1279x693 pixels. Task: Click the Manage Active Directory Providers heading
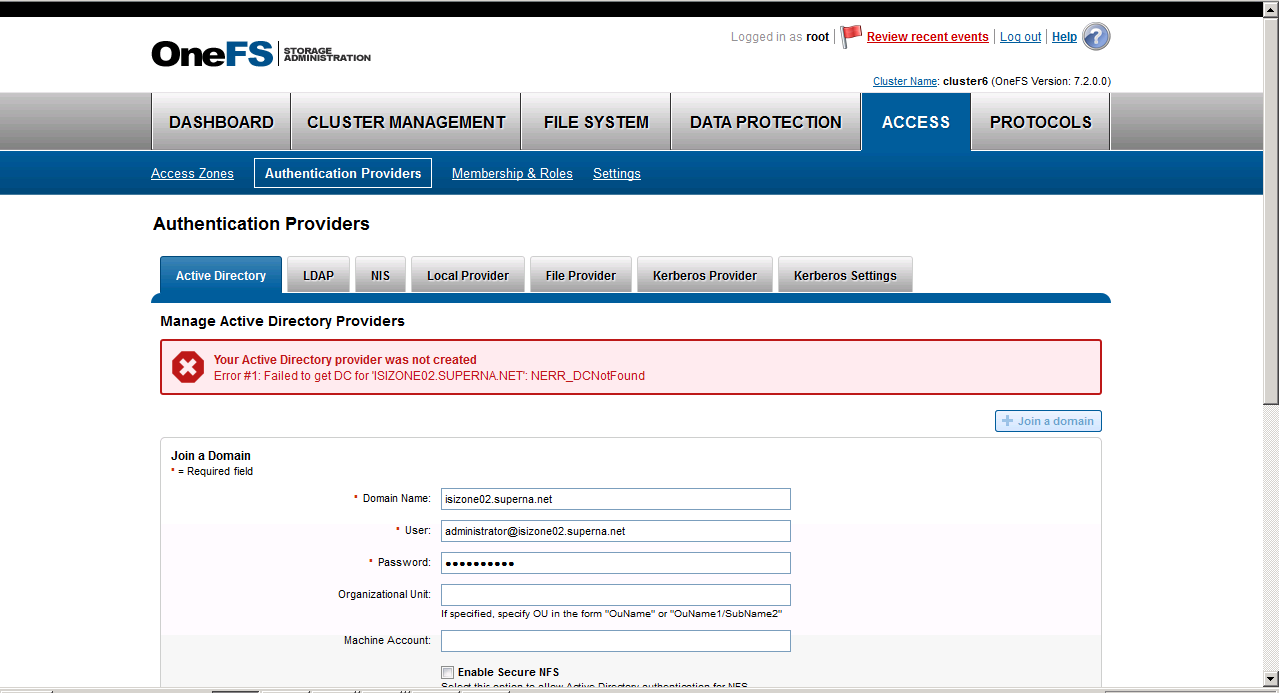coord(282,321)
